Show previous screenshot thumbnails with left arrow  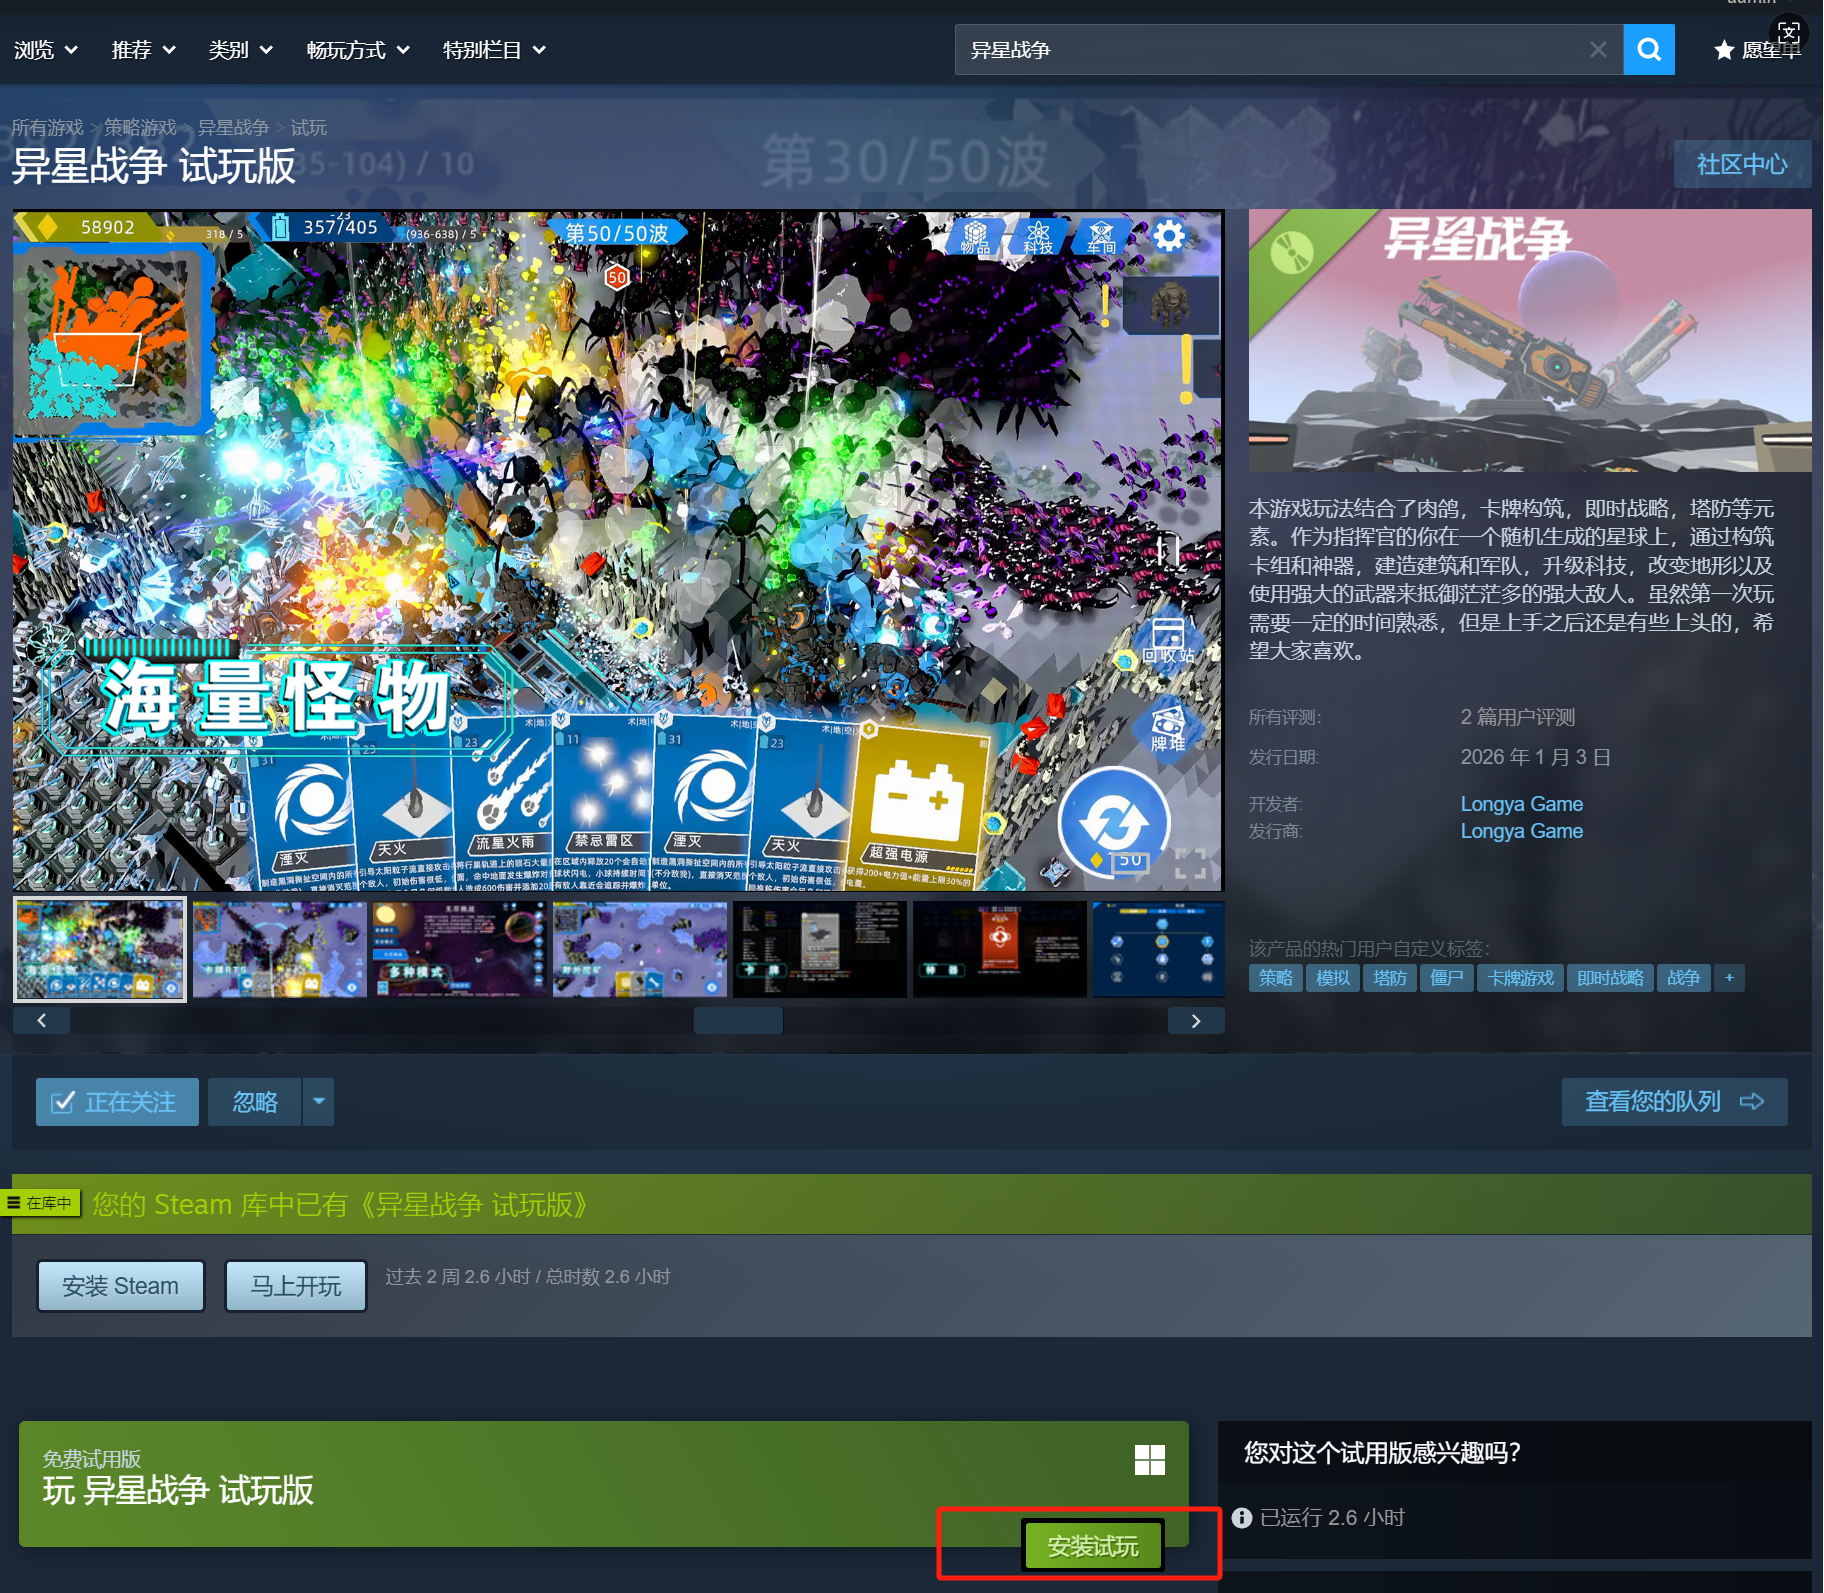click(42, 1020)
